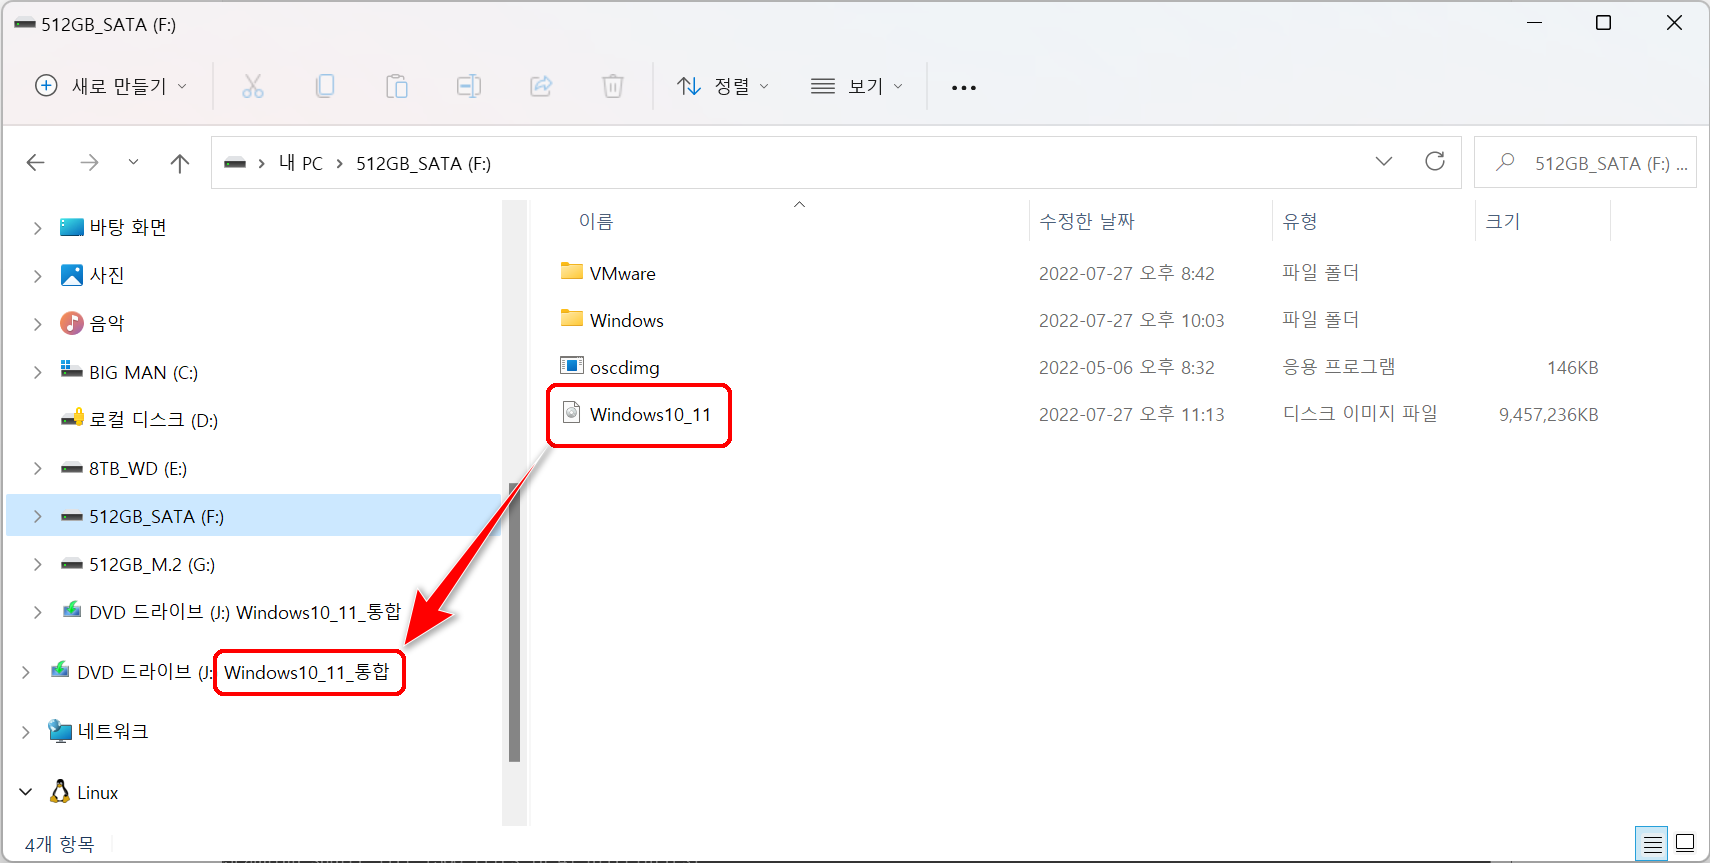This screenshot has height=863, width=1710.
Task: Expand the 네트워크 tree node
Action: (25, 732)
